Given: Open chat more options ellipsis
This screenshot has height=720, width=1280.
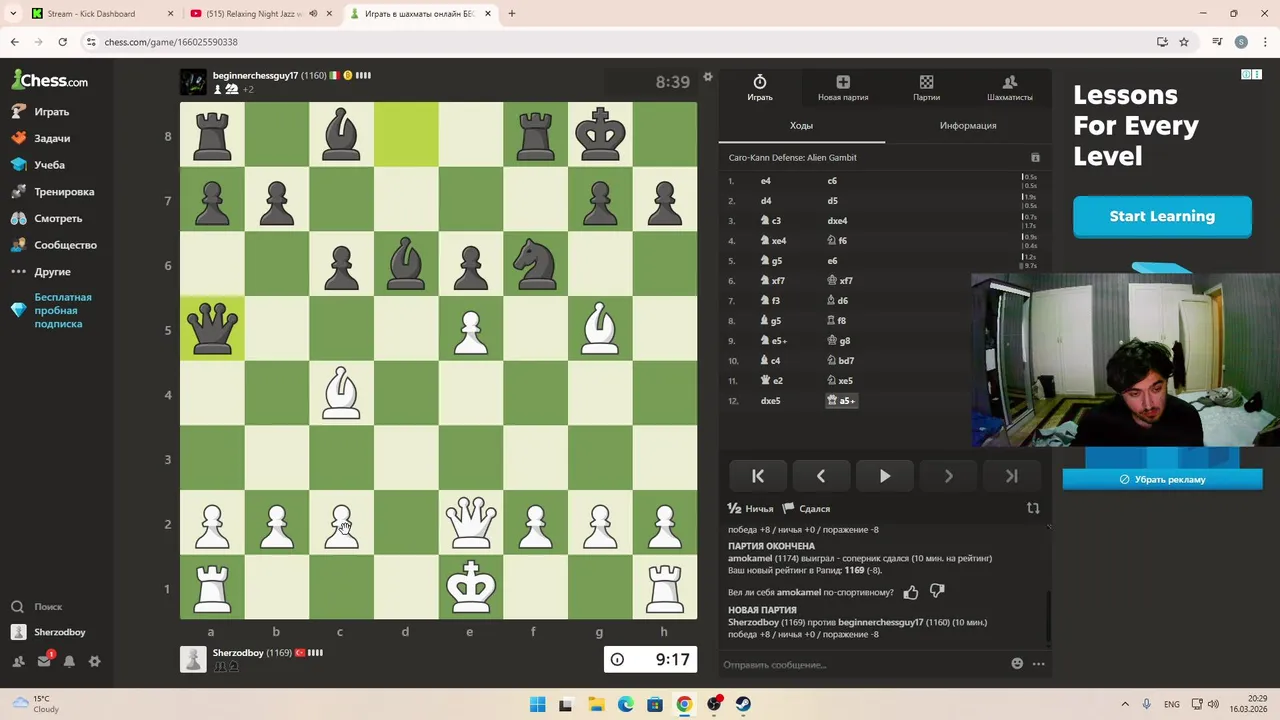Looking at the screenshot, I should [1038, 664].
